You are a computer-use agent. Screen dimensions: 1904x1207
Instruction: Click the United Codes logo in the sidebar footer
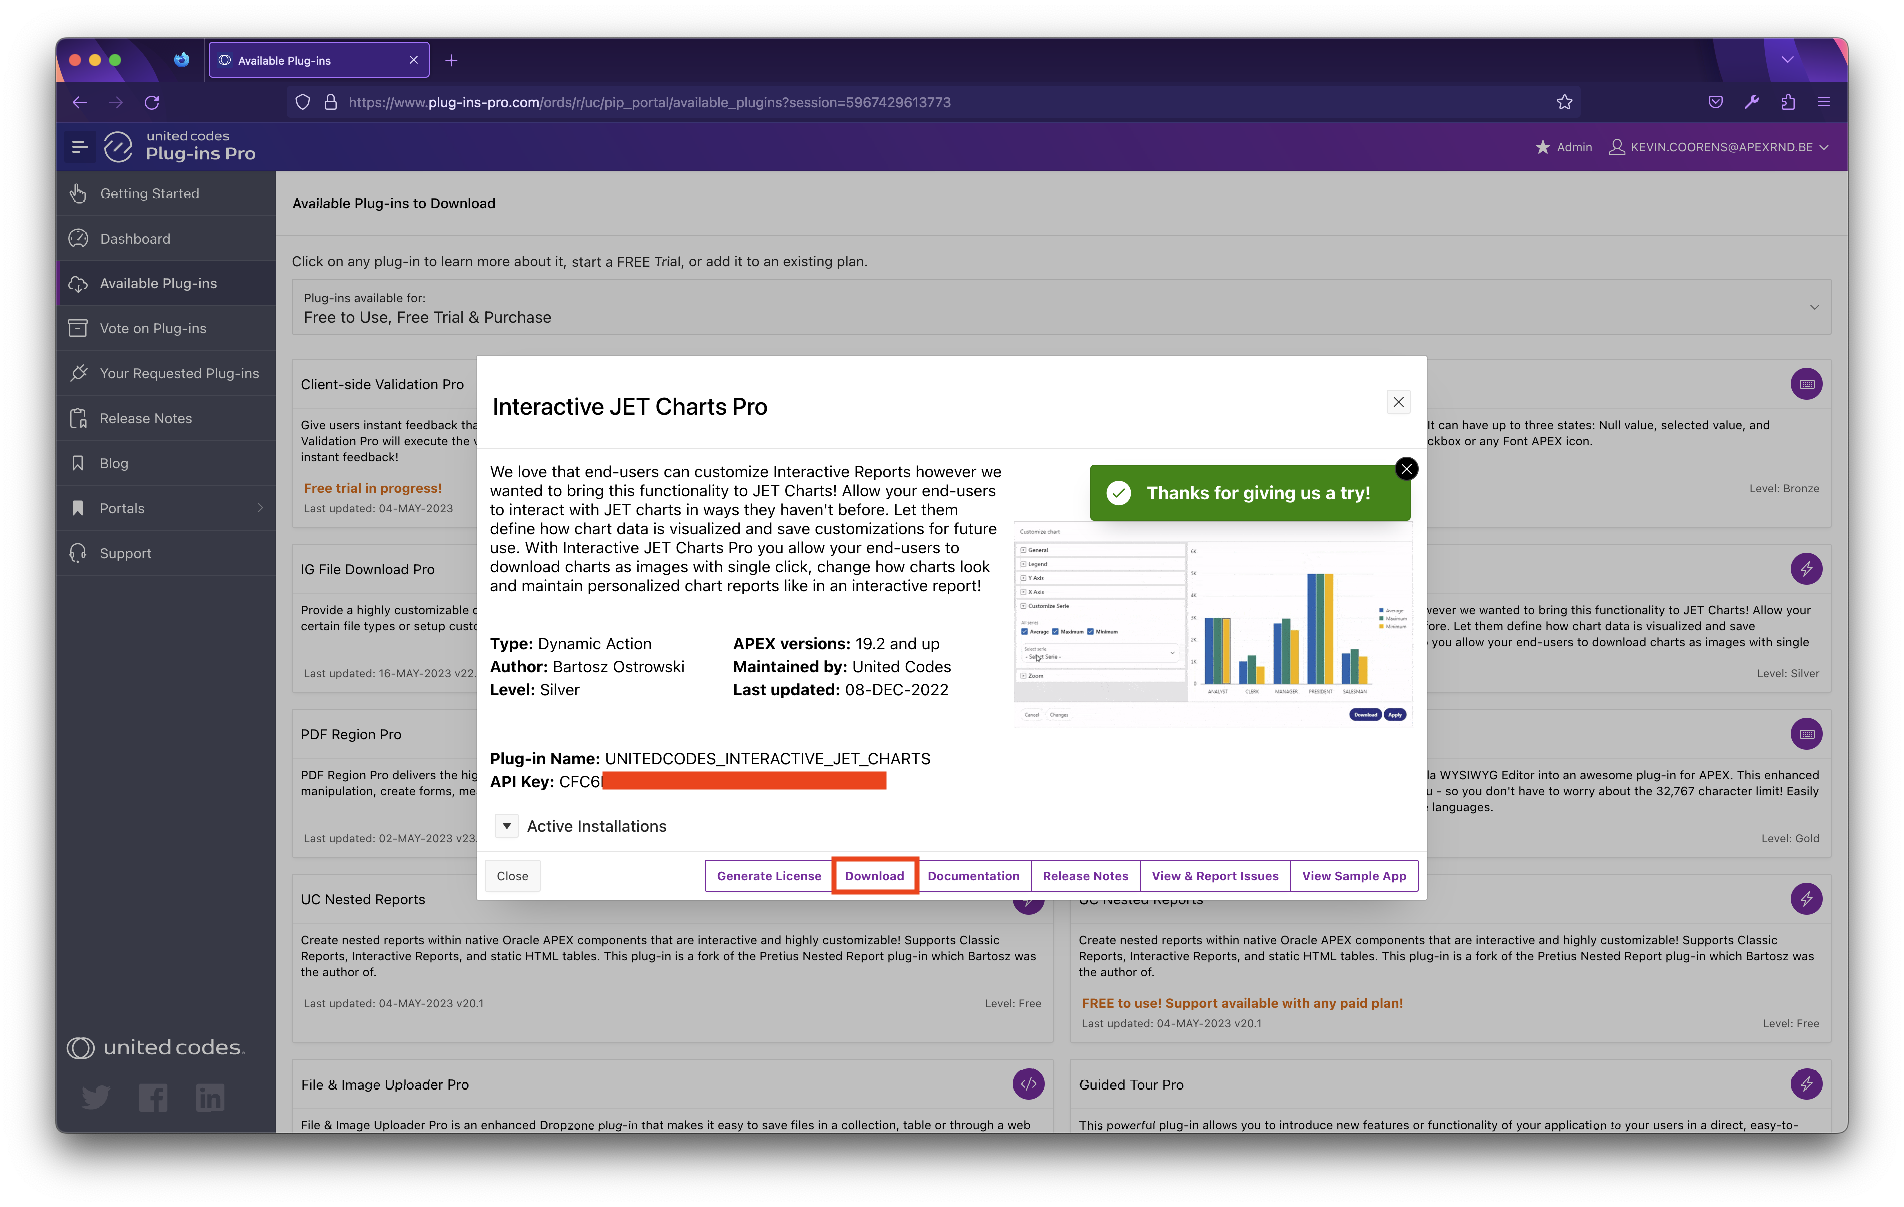click(156, 1047)
